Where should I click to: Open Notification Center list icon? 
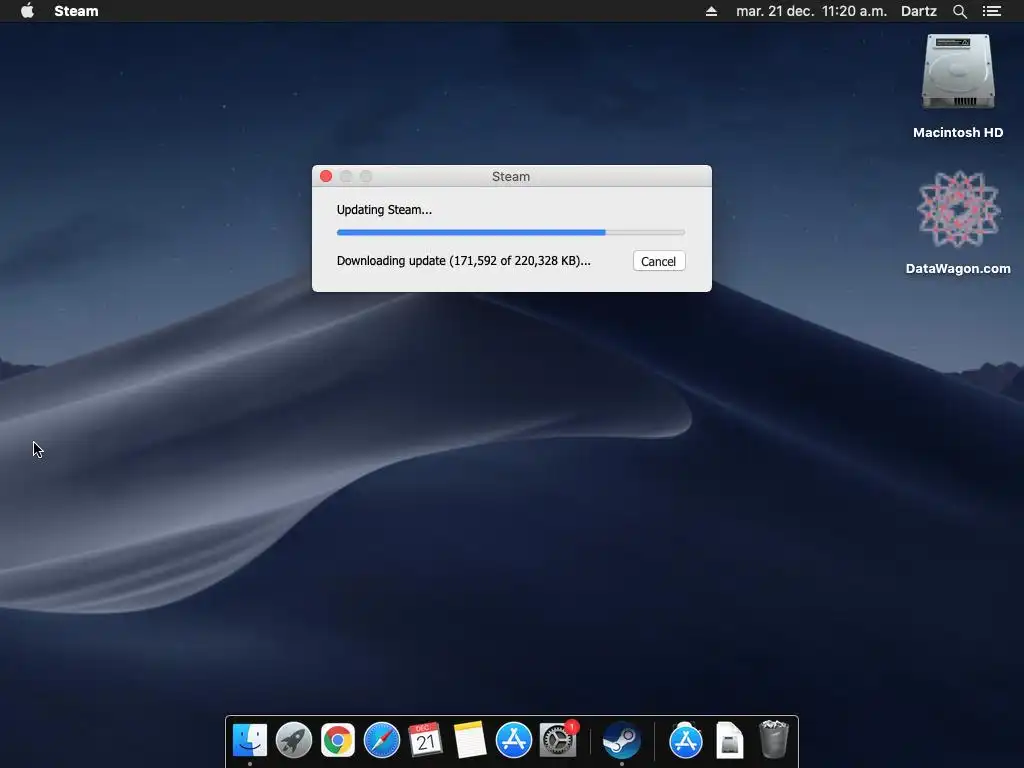click(991, 11)
